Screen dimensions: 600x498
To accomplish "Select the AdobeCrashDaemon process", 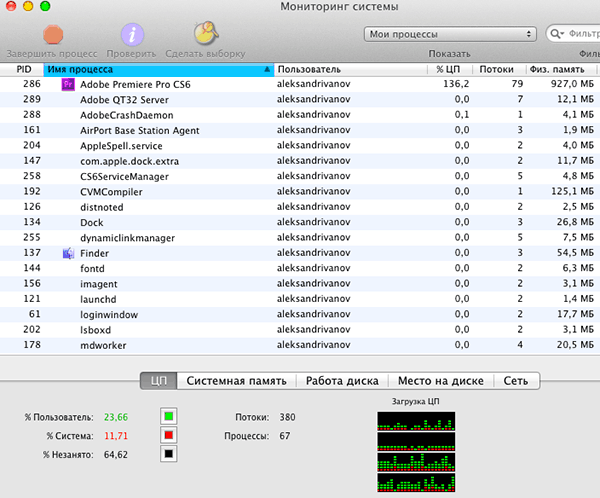I will 127,115.
